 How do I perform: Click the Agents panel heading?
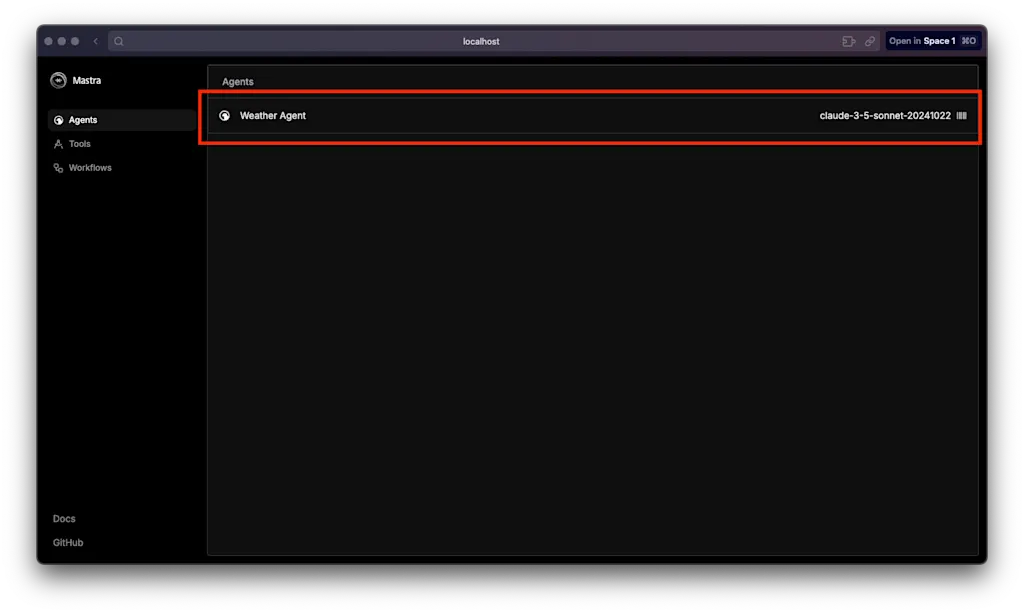(238, 82)
